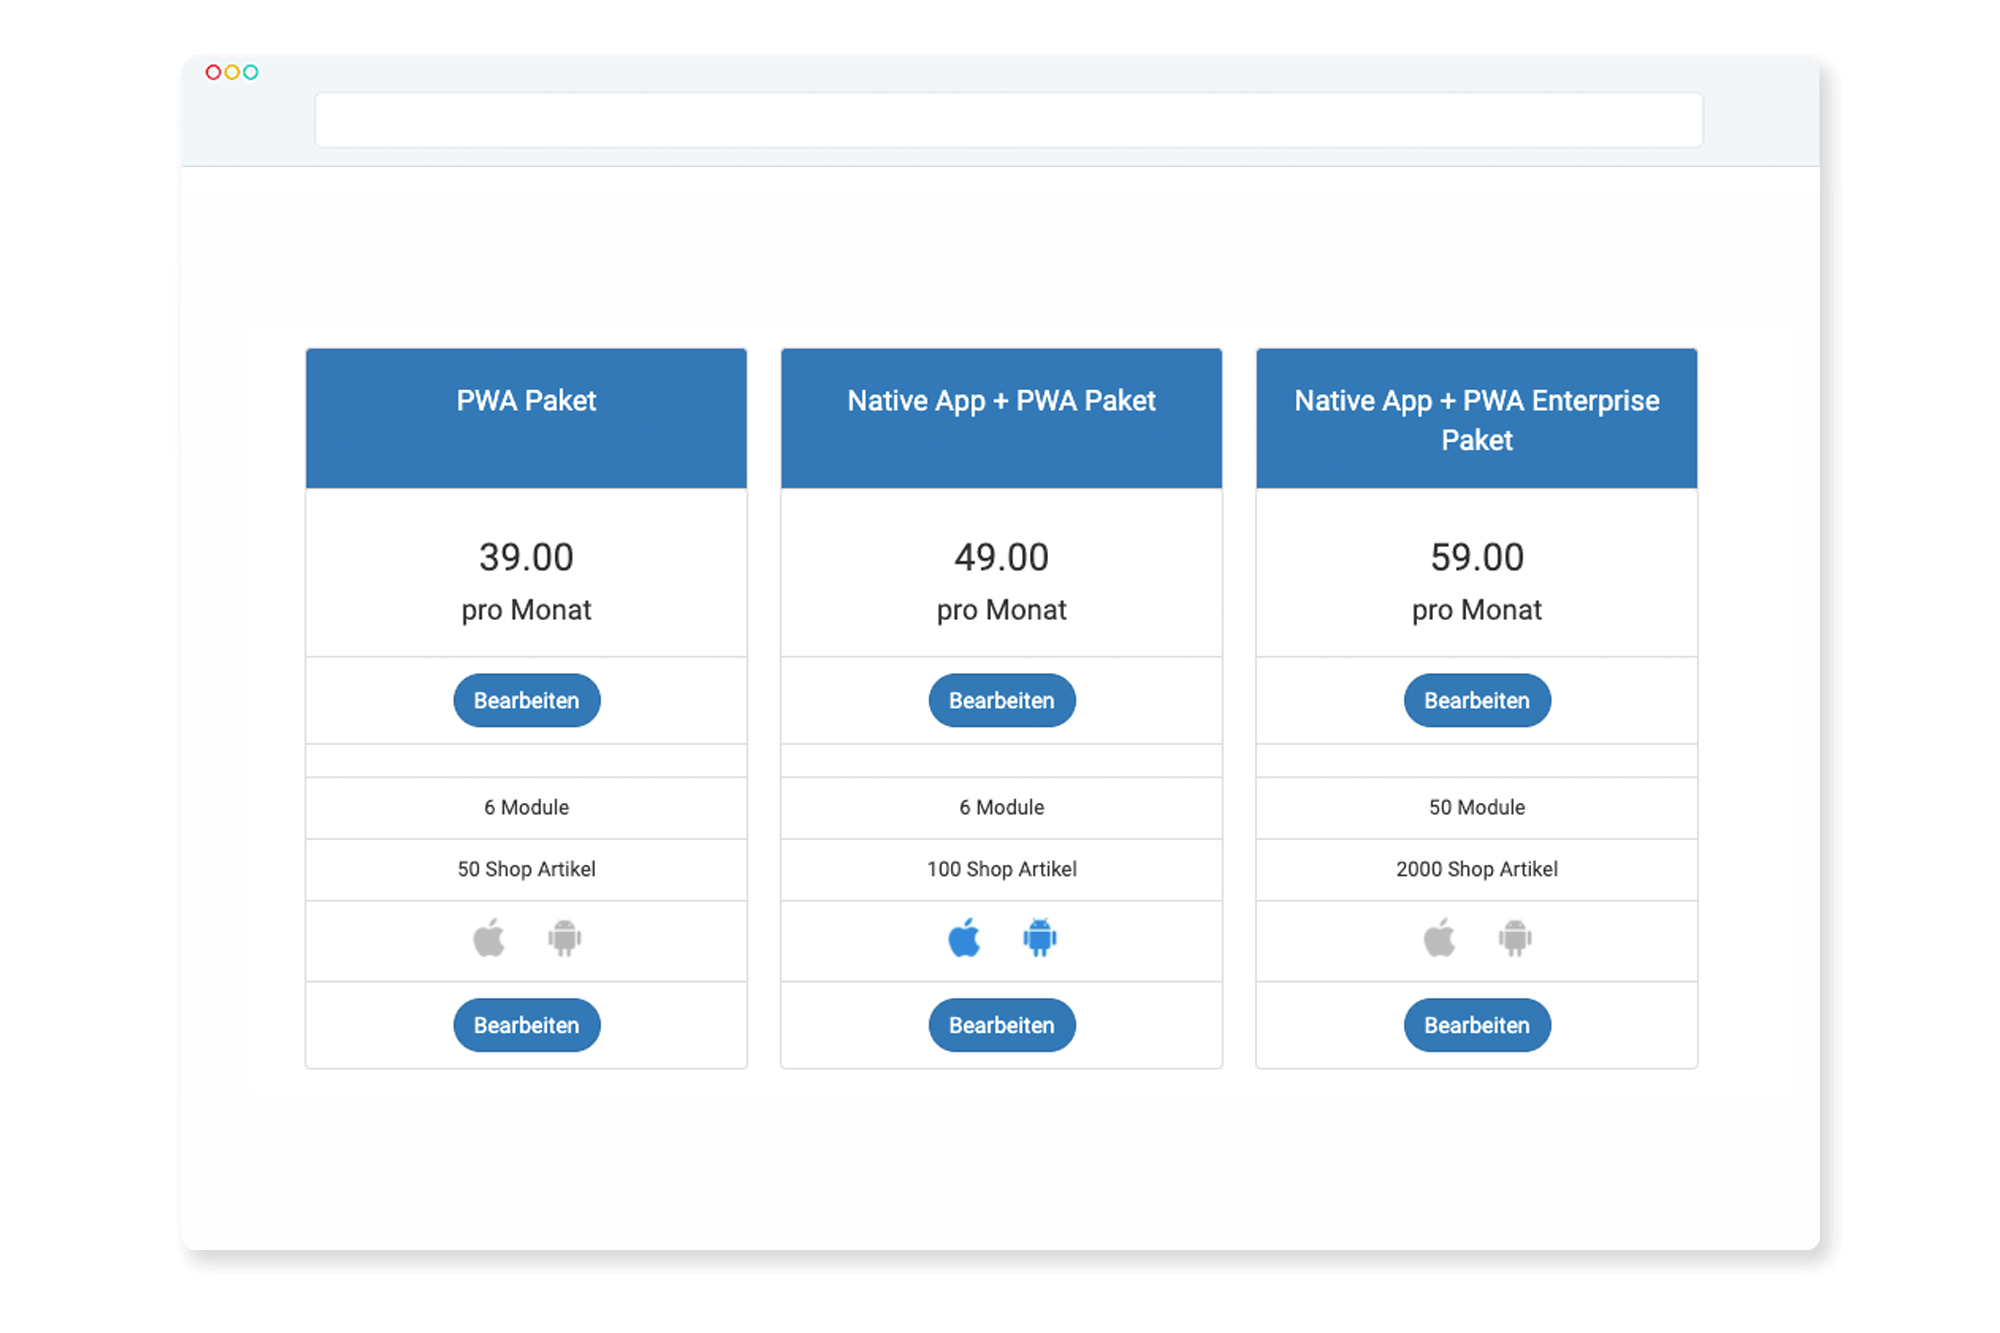Viewport: 2000px width, 1333px height.
Task: Click the 2000 Shop Artikel row
Action: [x=1477, y=869]
